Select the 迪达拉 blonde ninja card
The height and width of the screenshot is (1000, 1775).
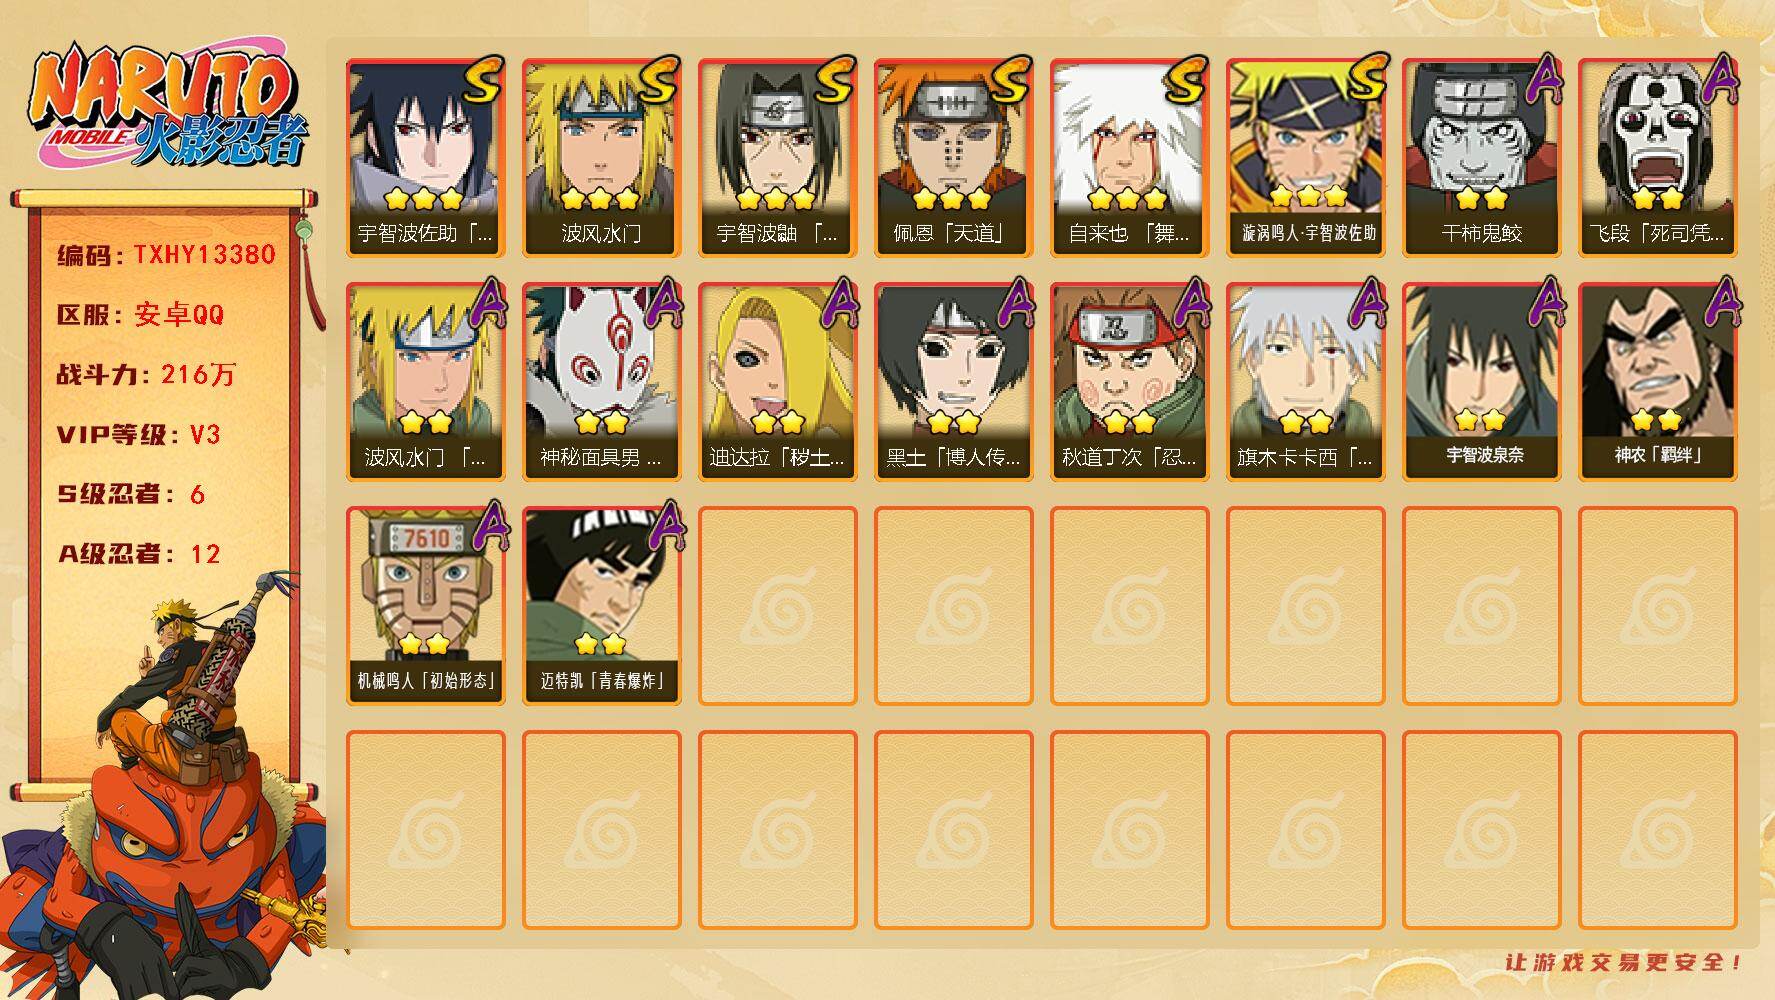pos(777,382)
